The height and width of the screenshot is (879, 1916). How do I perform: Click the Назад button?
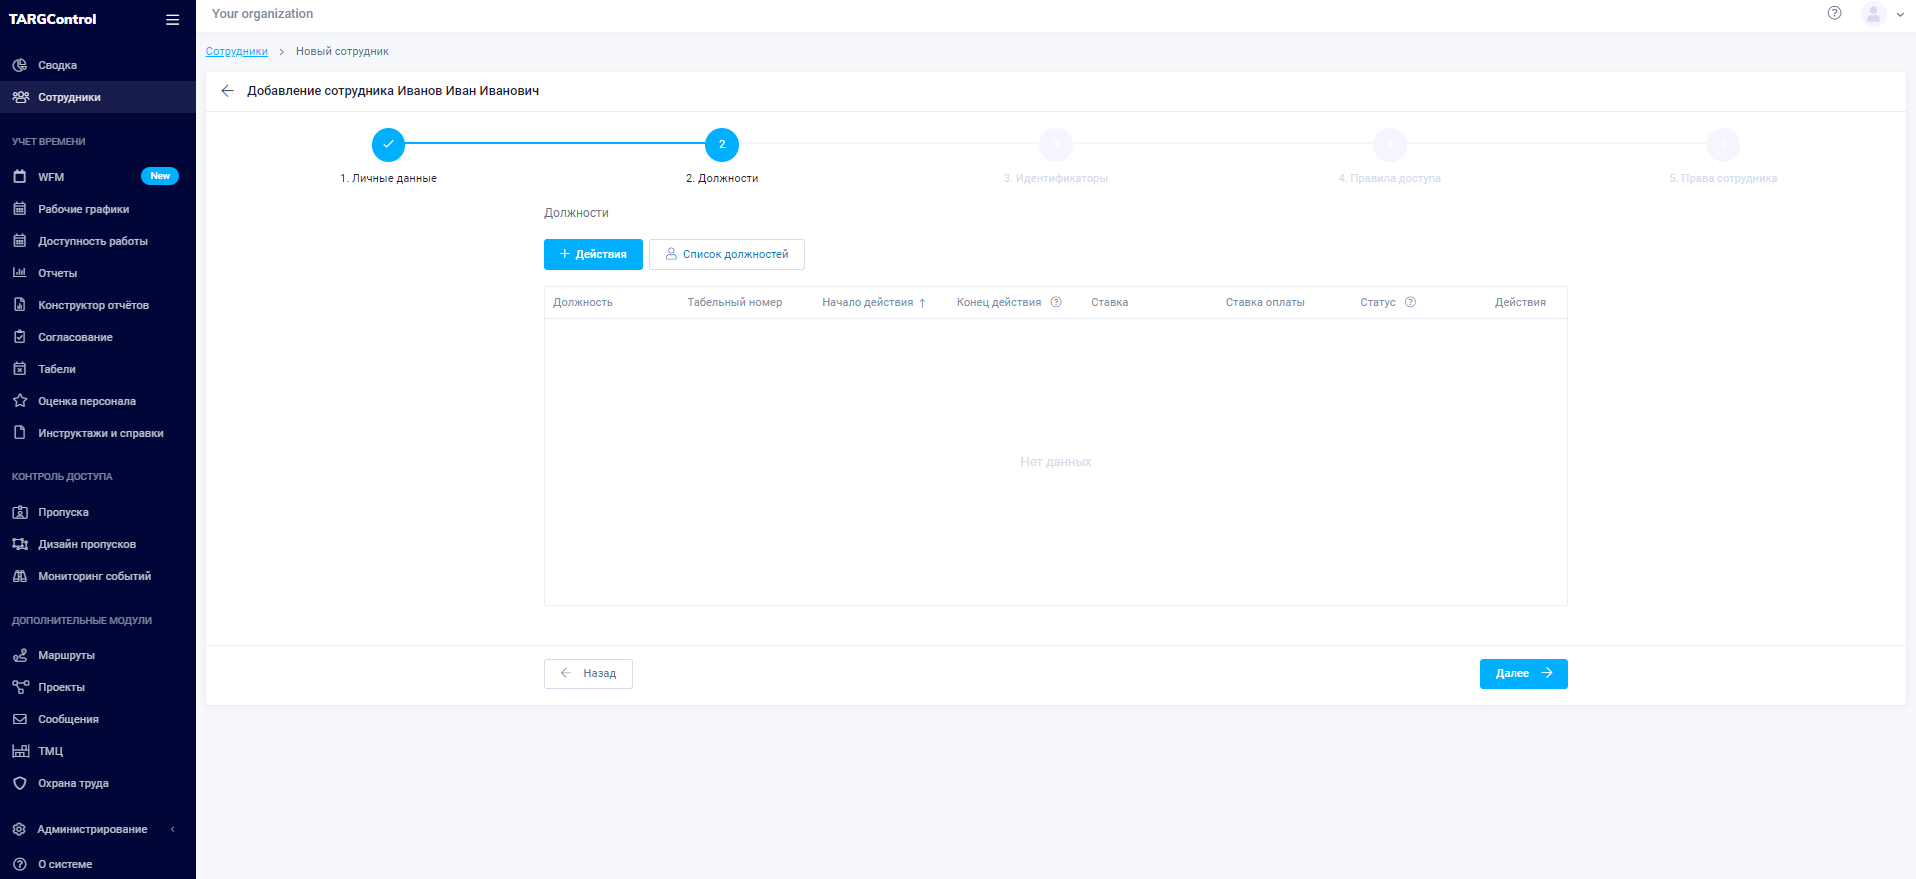pos(588,674)
